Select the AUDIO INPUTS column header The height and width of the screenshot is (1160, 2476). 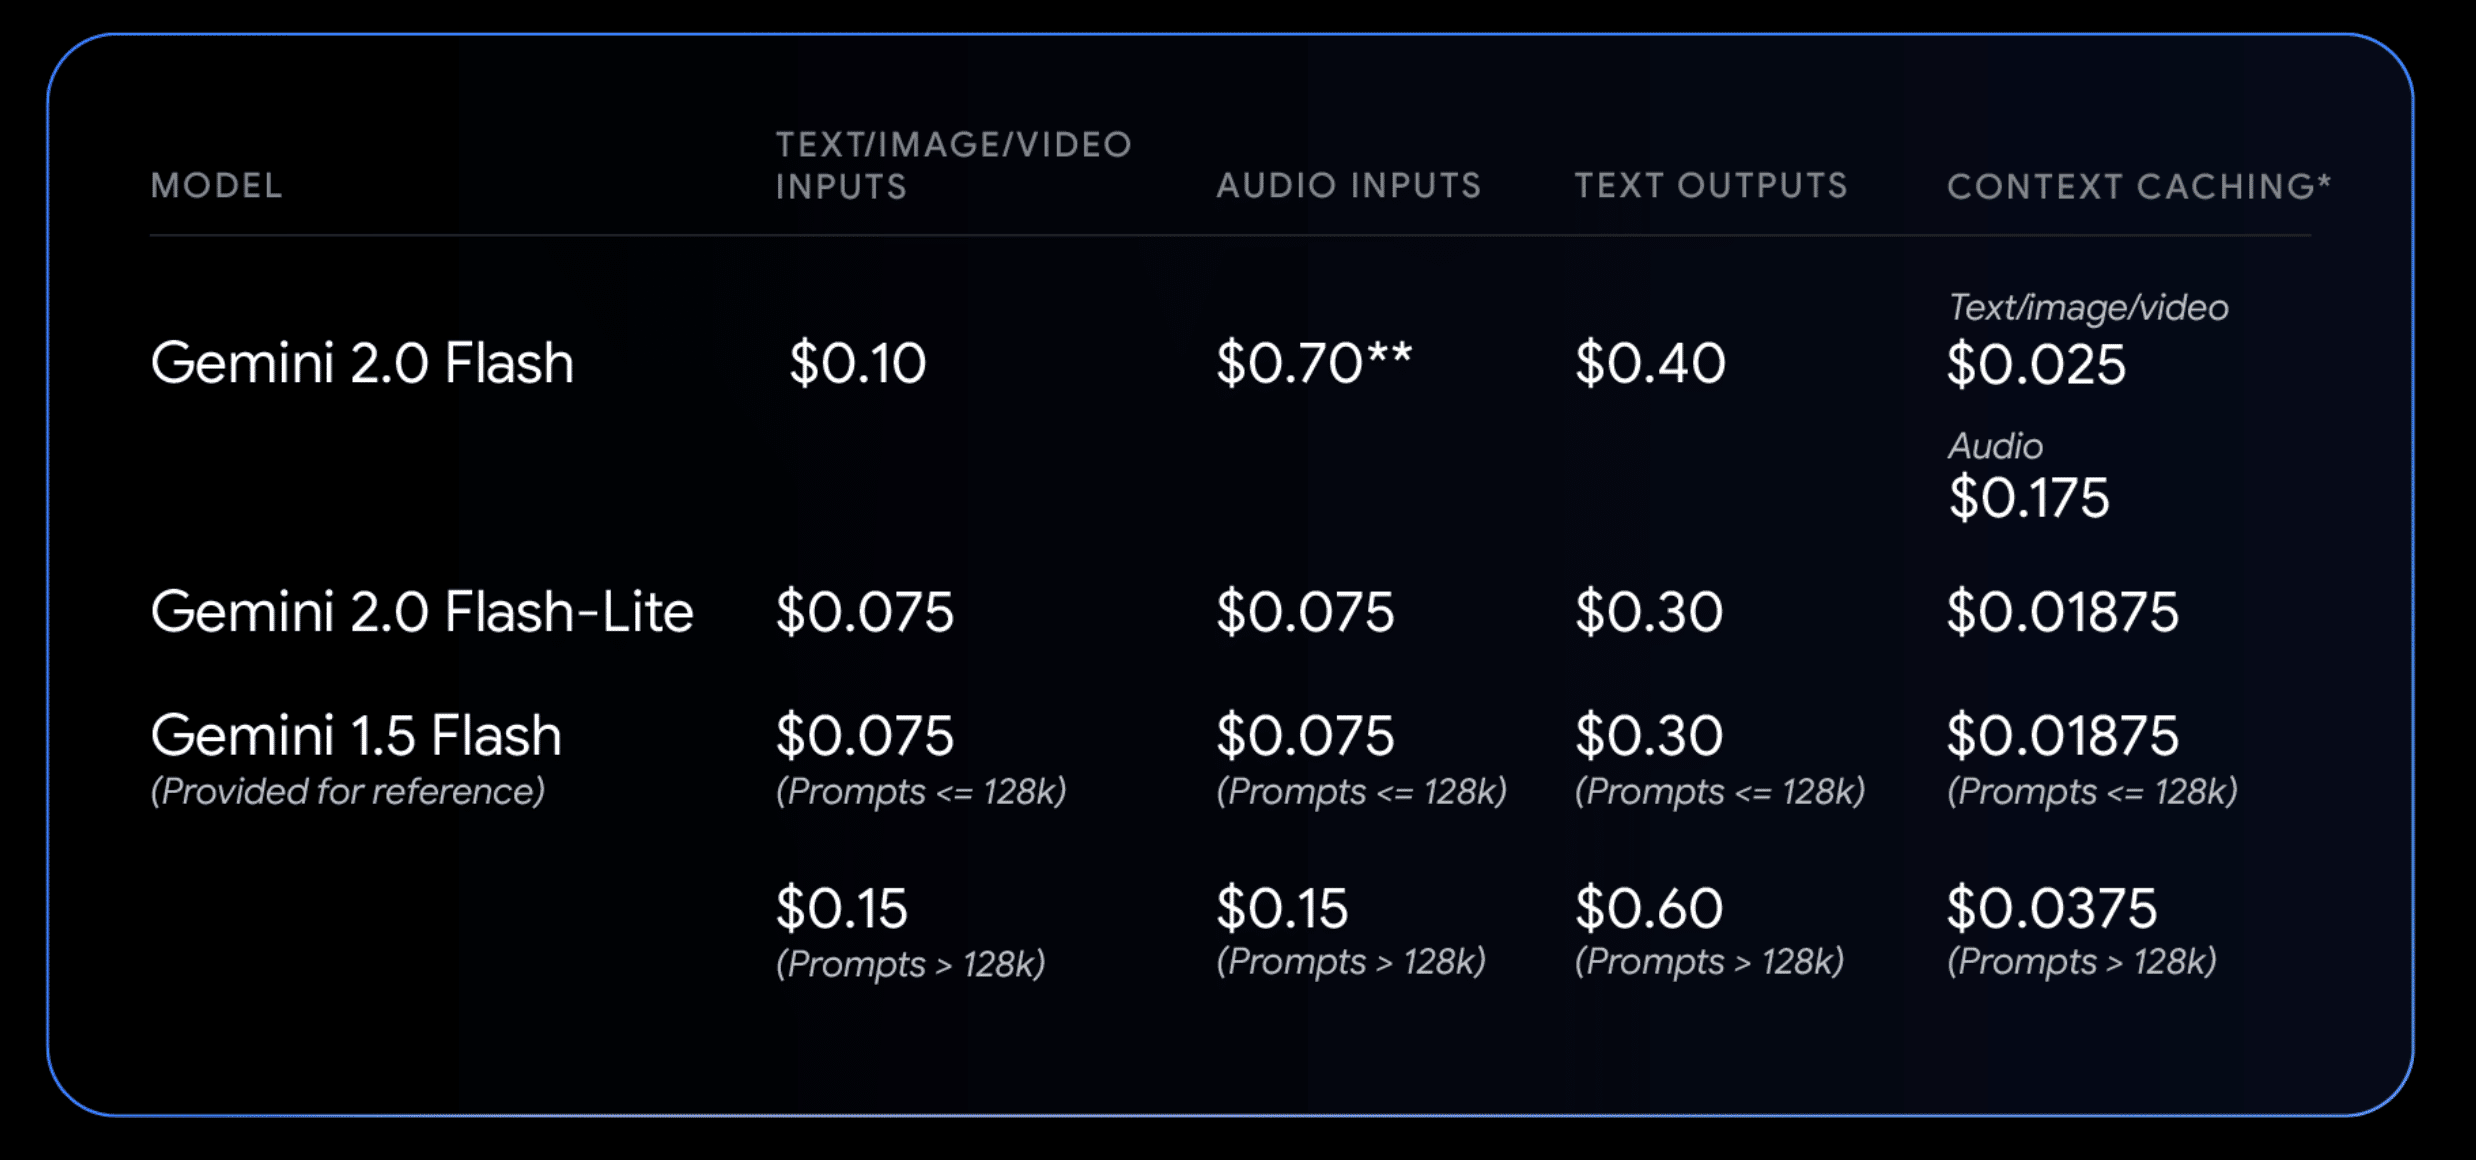[1348, 186]
